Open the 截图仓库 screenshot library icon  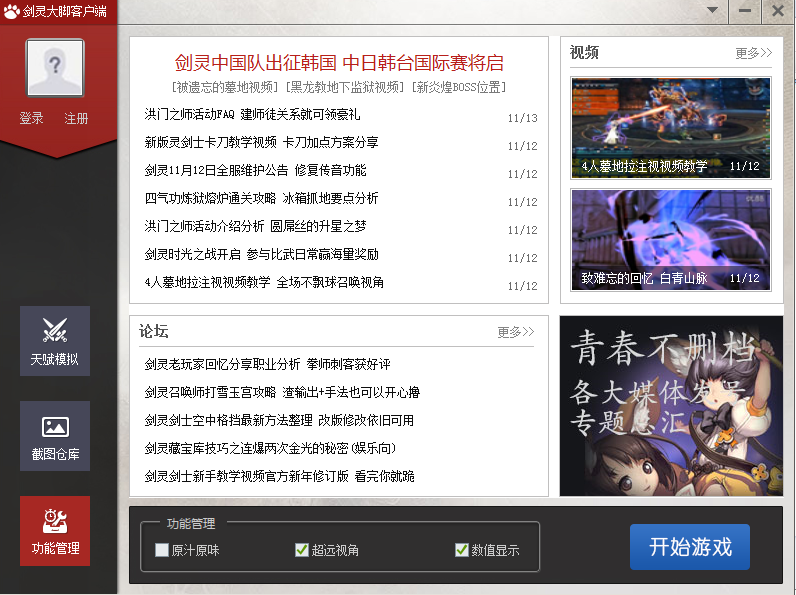(x=55, y=436)
